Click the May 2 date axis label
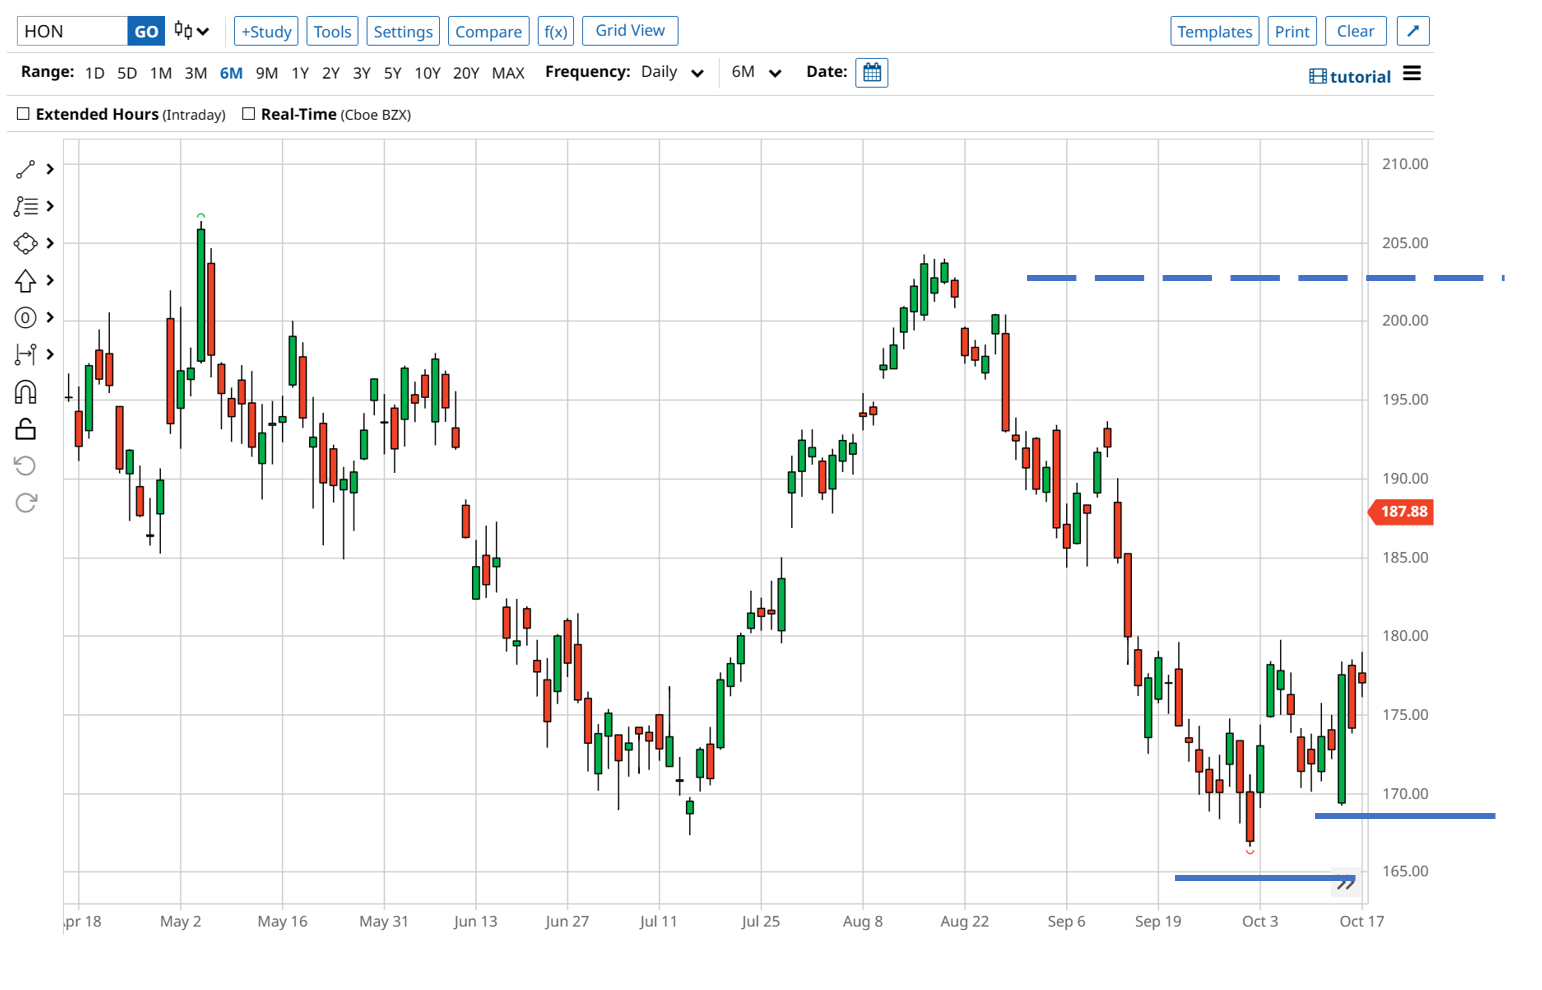1542x990 pixels. tap(181, 921)
